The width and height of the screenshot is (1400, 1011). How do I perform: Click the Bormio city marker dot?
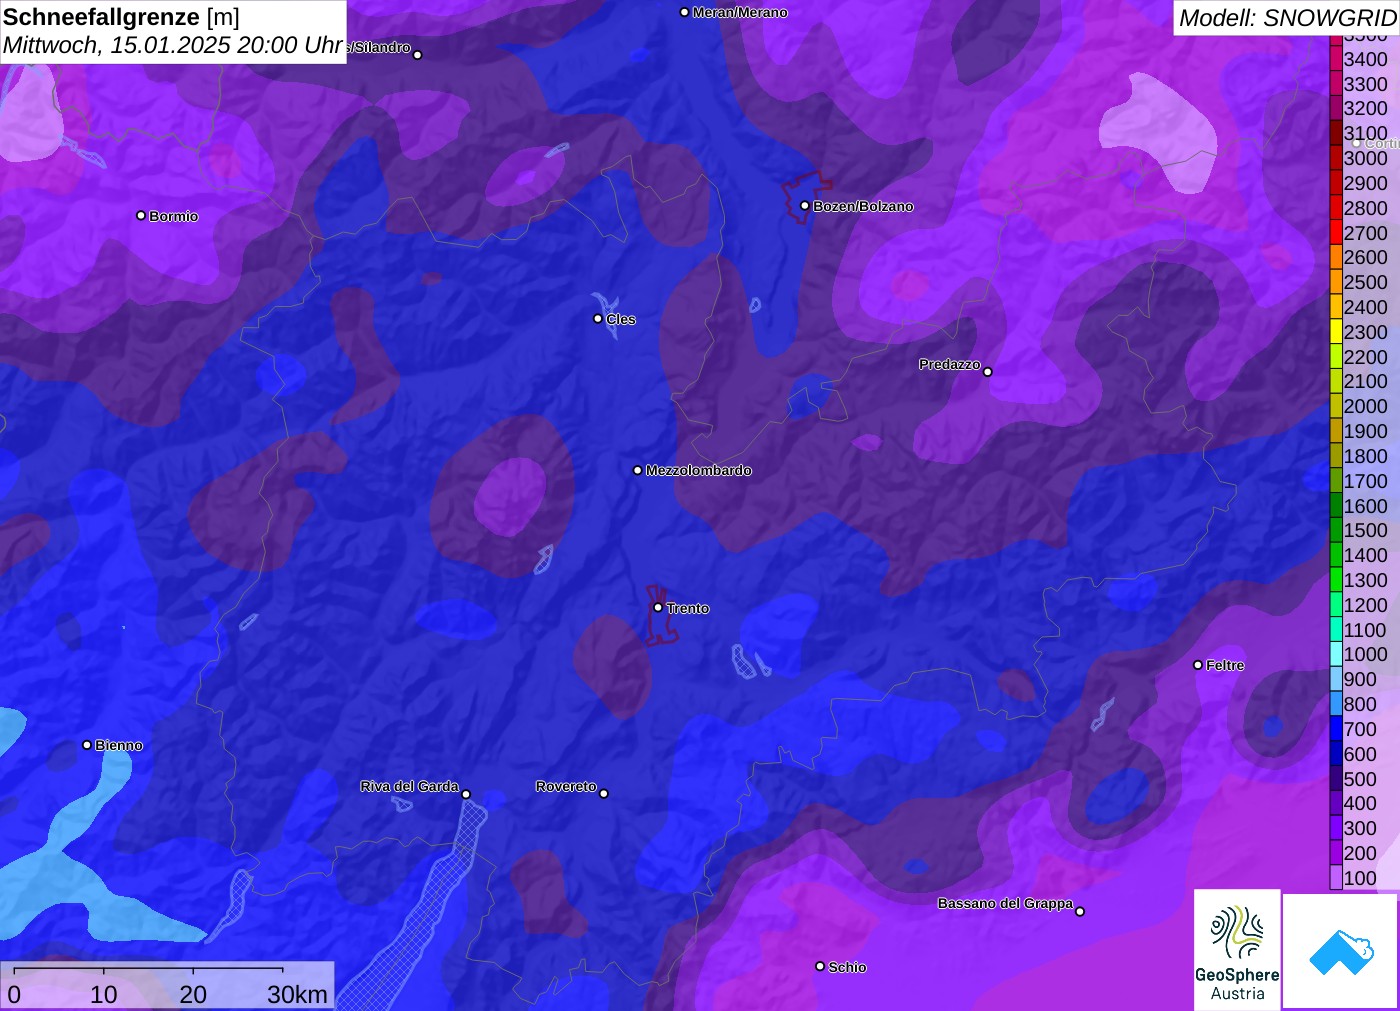141,215
